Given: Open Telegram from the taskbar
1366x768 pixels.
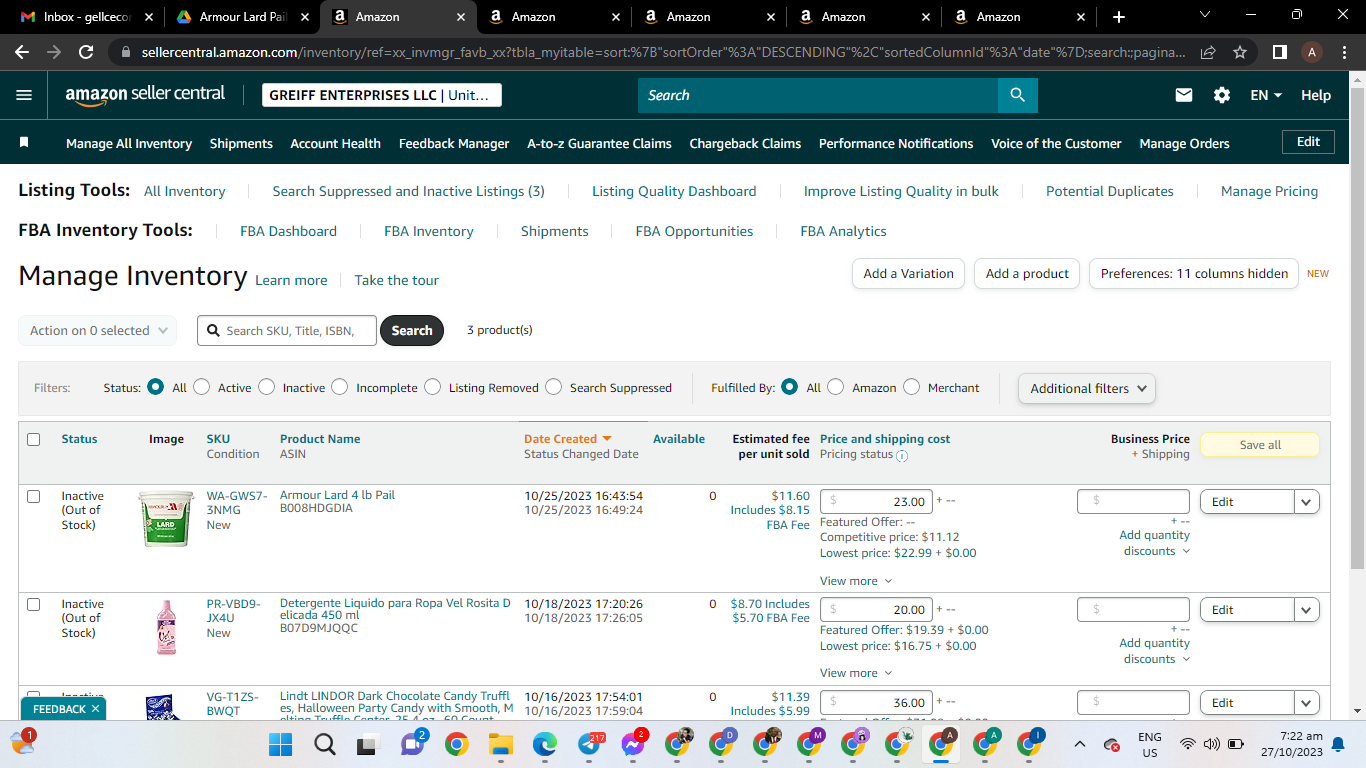Looking at the screenshot, I should tap(589, 744).
